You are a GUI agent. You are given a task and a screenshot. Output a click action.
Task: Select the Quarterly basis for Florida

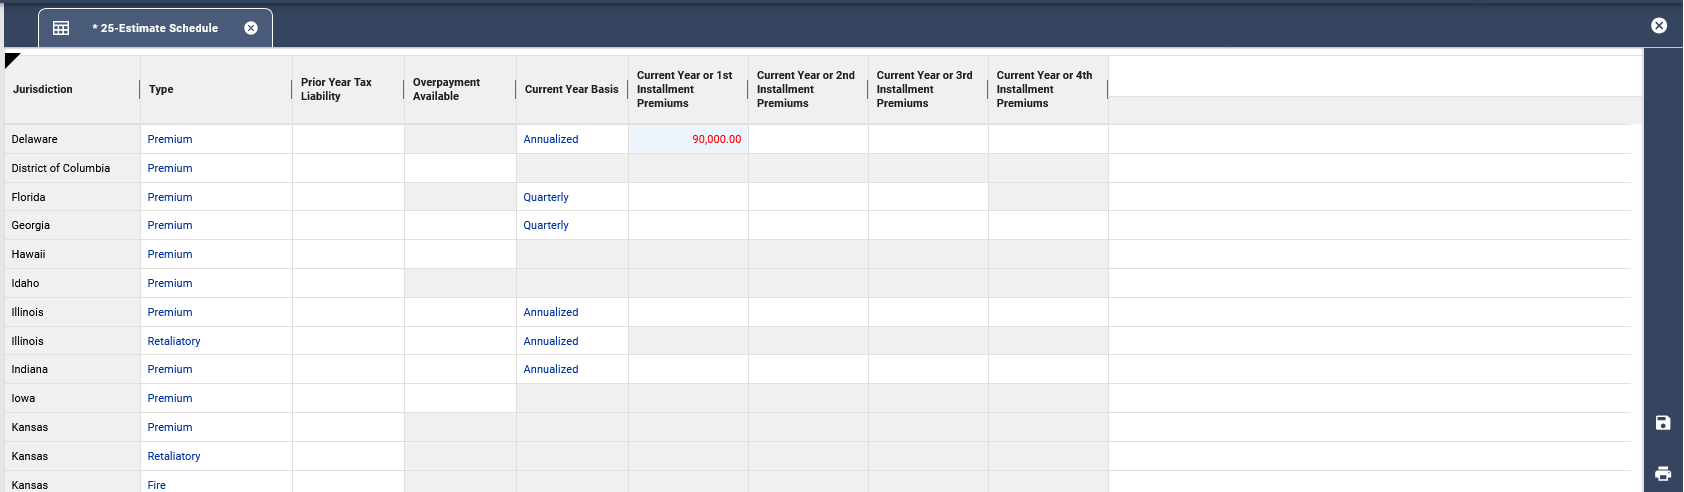pos(546,197)
